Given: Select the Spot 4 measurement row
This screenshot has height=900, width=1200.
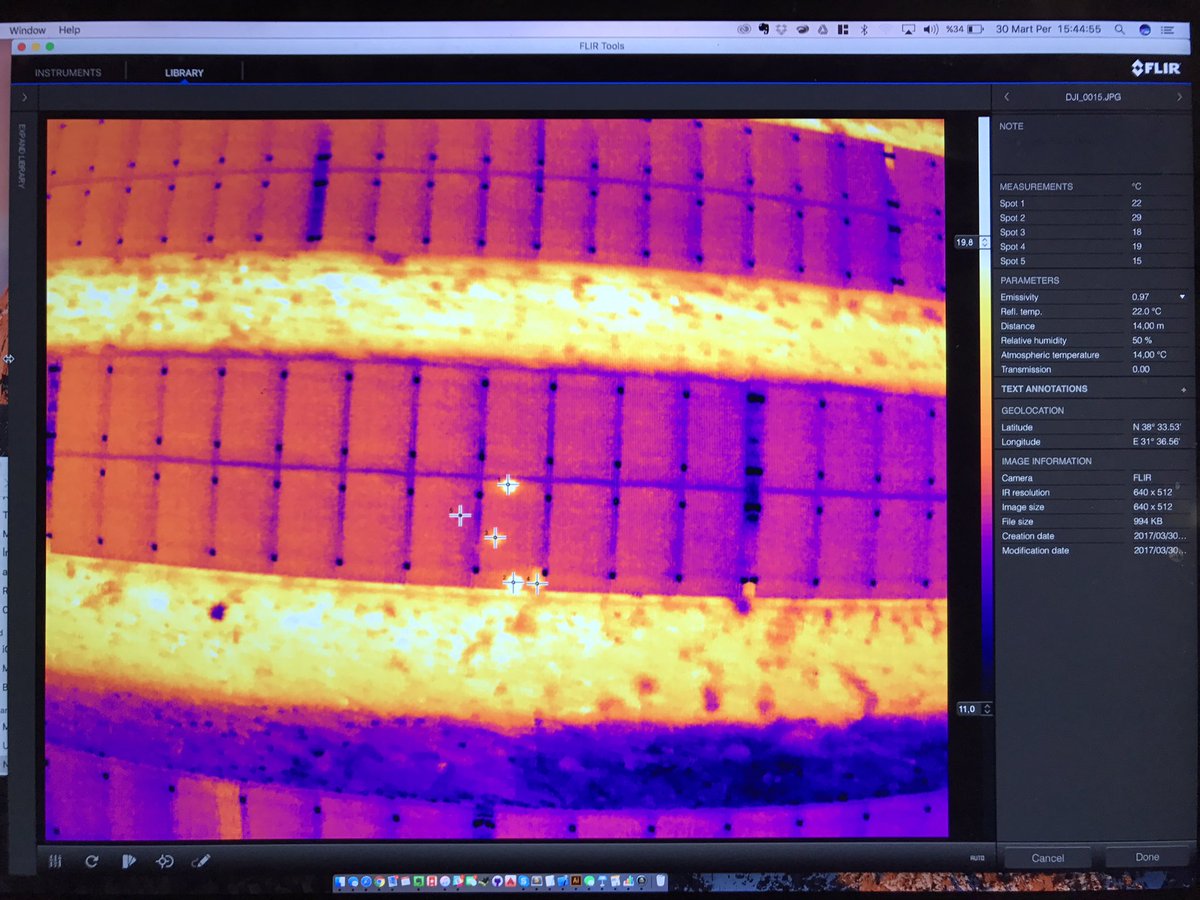Looking at the screenshot, I should 1092,246.
